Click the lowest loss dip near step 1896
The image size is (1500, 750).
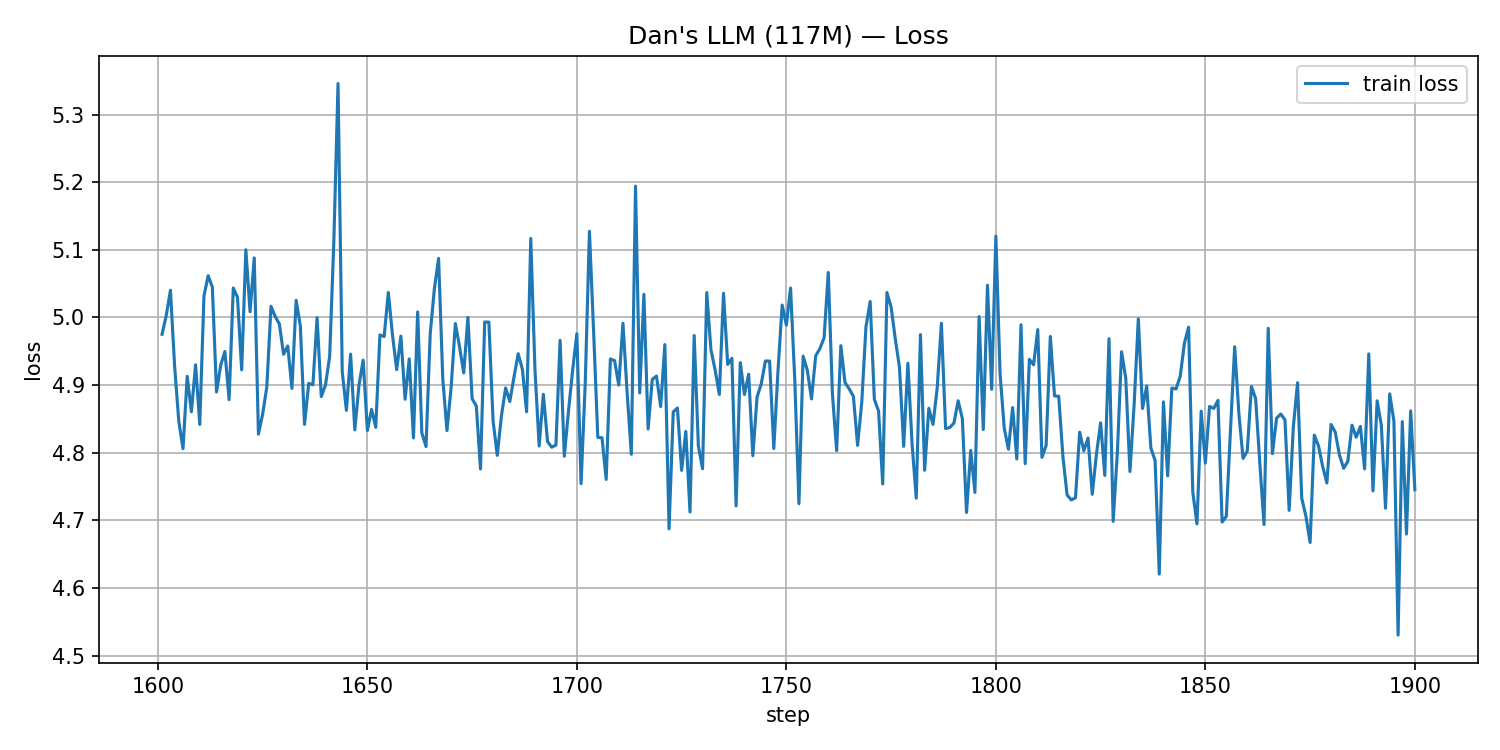[x=1398, y=634]
